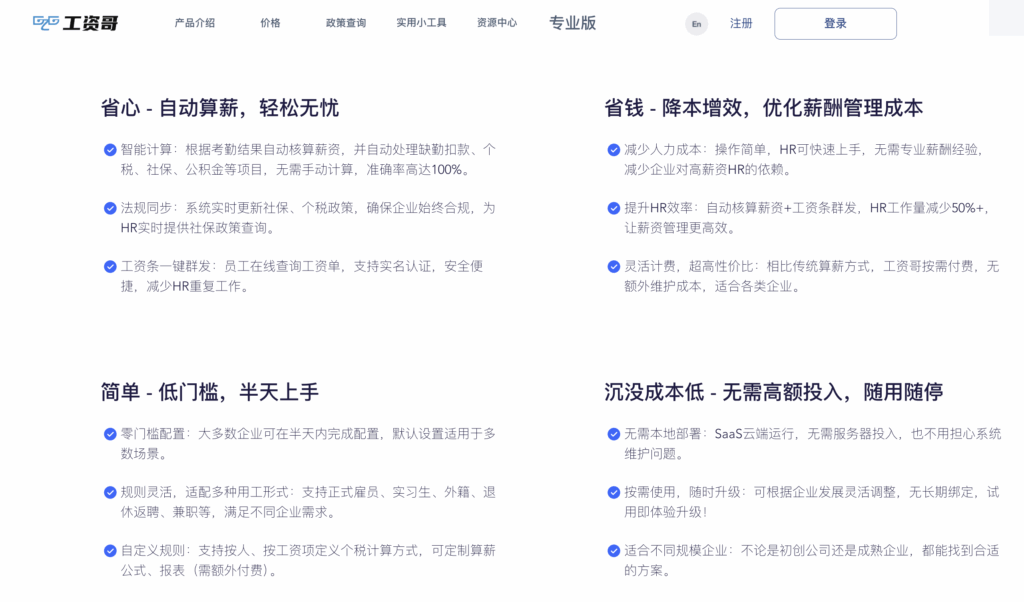
Task: Click the check icon beside 法规同步
Action: point(110,208)
